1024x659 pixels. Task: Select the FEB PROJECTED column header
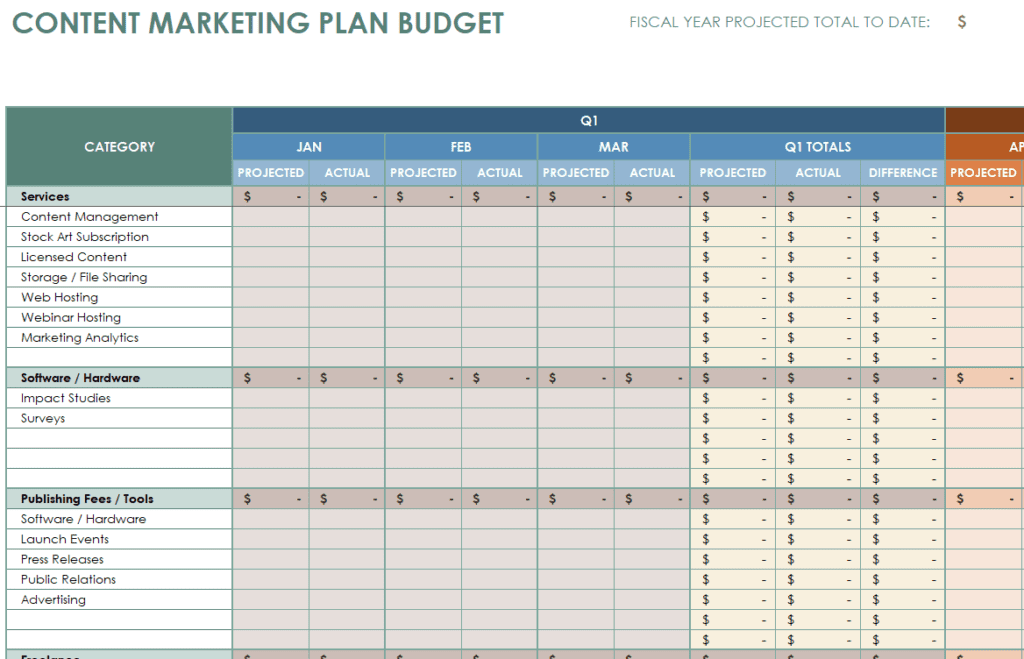pyautogui.click(x=423, y=173)
